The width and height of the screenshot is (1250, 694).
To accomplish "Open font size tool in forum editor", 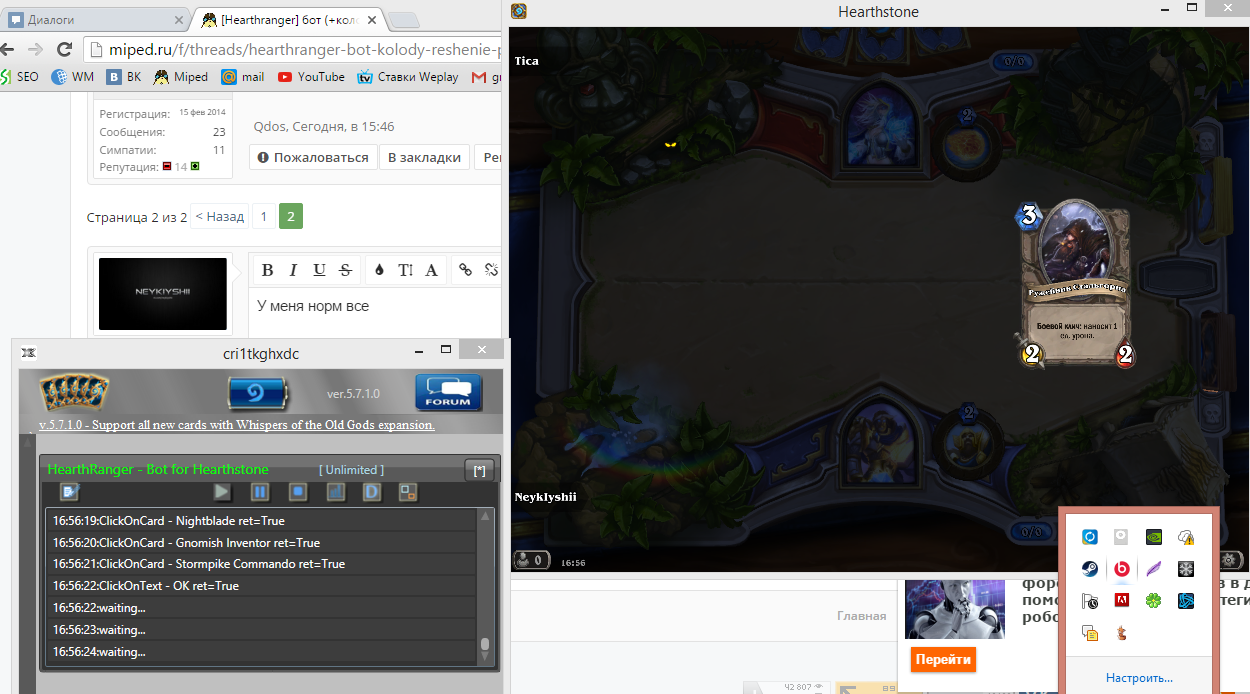I will pos(405,269).
